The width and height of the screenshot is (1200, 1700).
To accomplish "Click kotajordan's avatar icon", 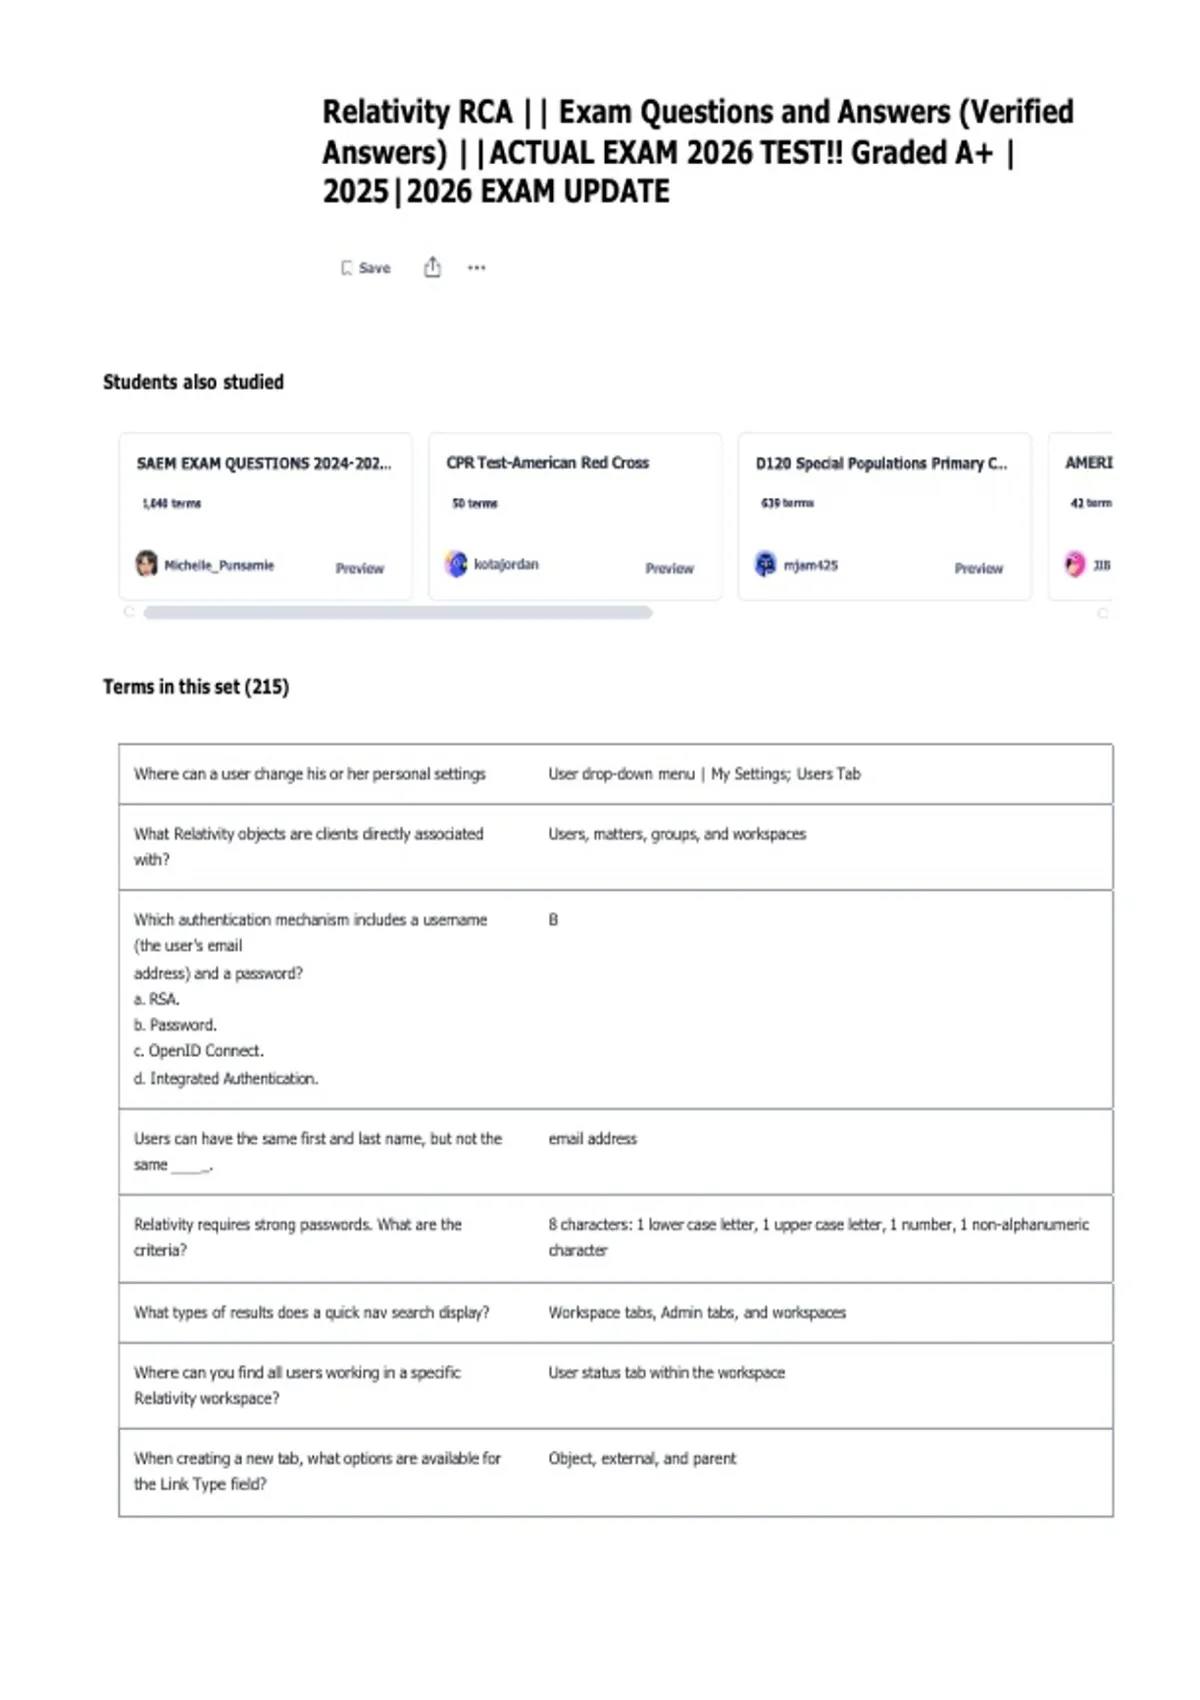I will coord(456,564).
